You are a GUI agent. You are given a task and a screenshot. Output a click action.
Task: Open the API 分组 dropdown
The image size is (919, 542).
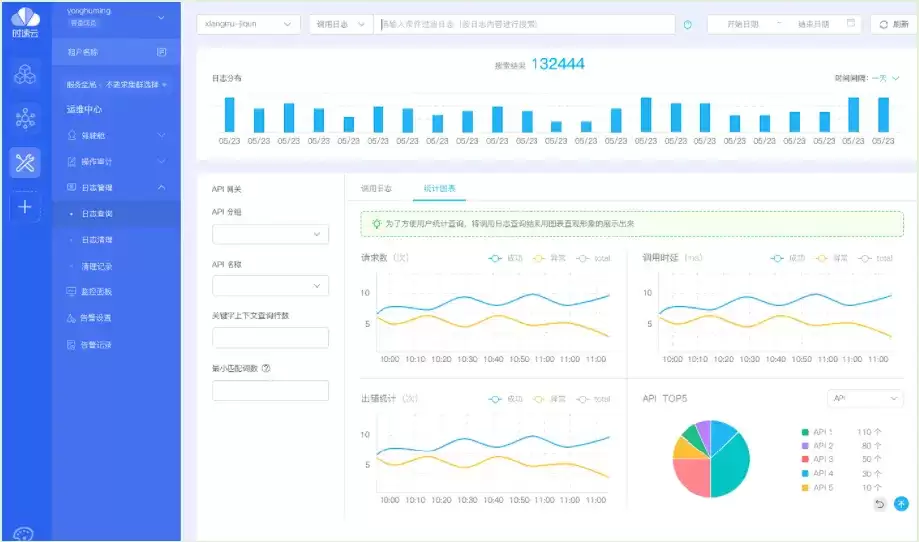(x=270, y=234)
